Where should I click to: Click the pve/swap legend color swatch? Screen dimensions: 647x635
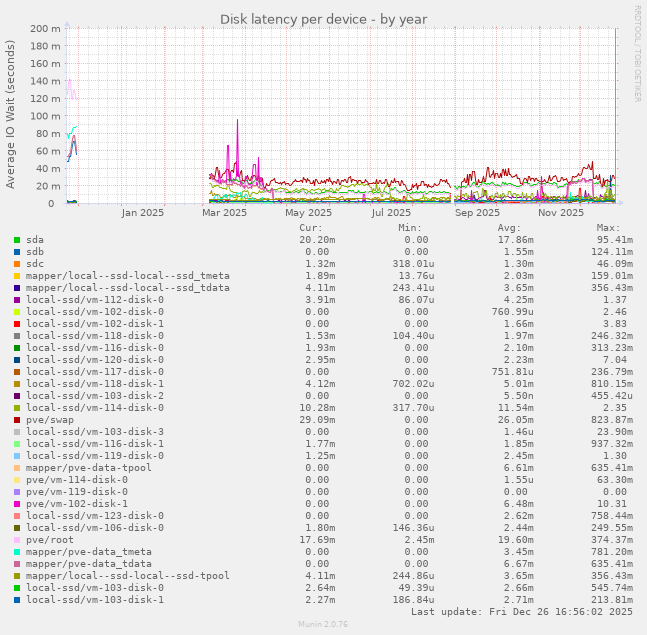[x=17, y=420]
